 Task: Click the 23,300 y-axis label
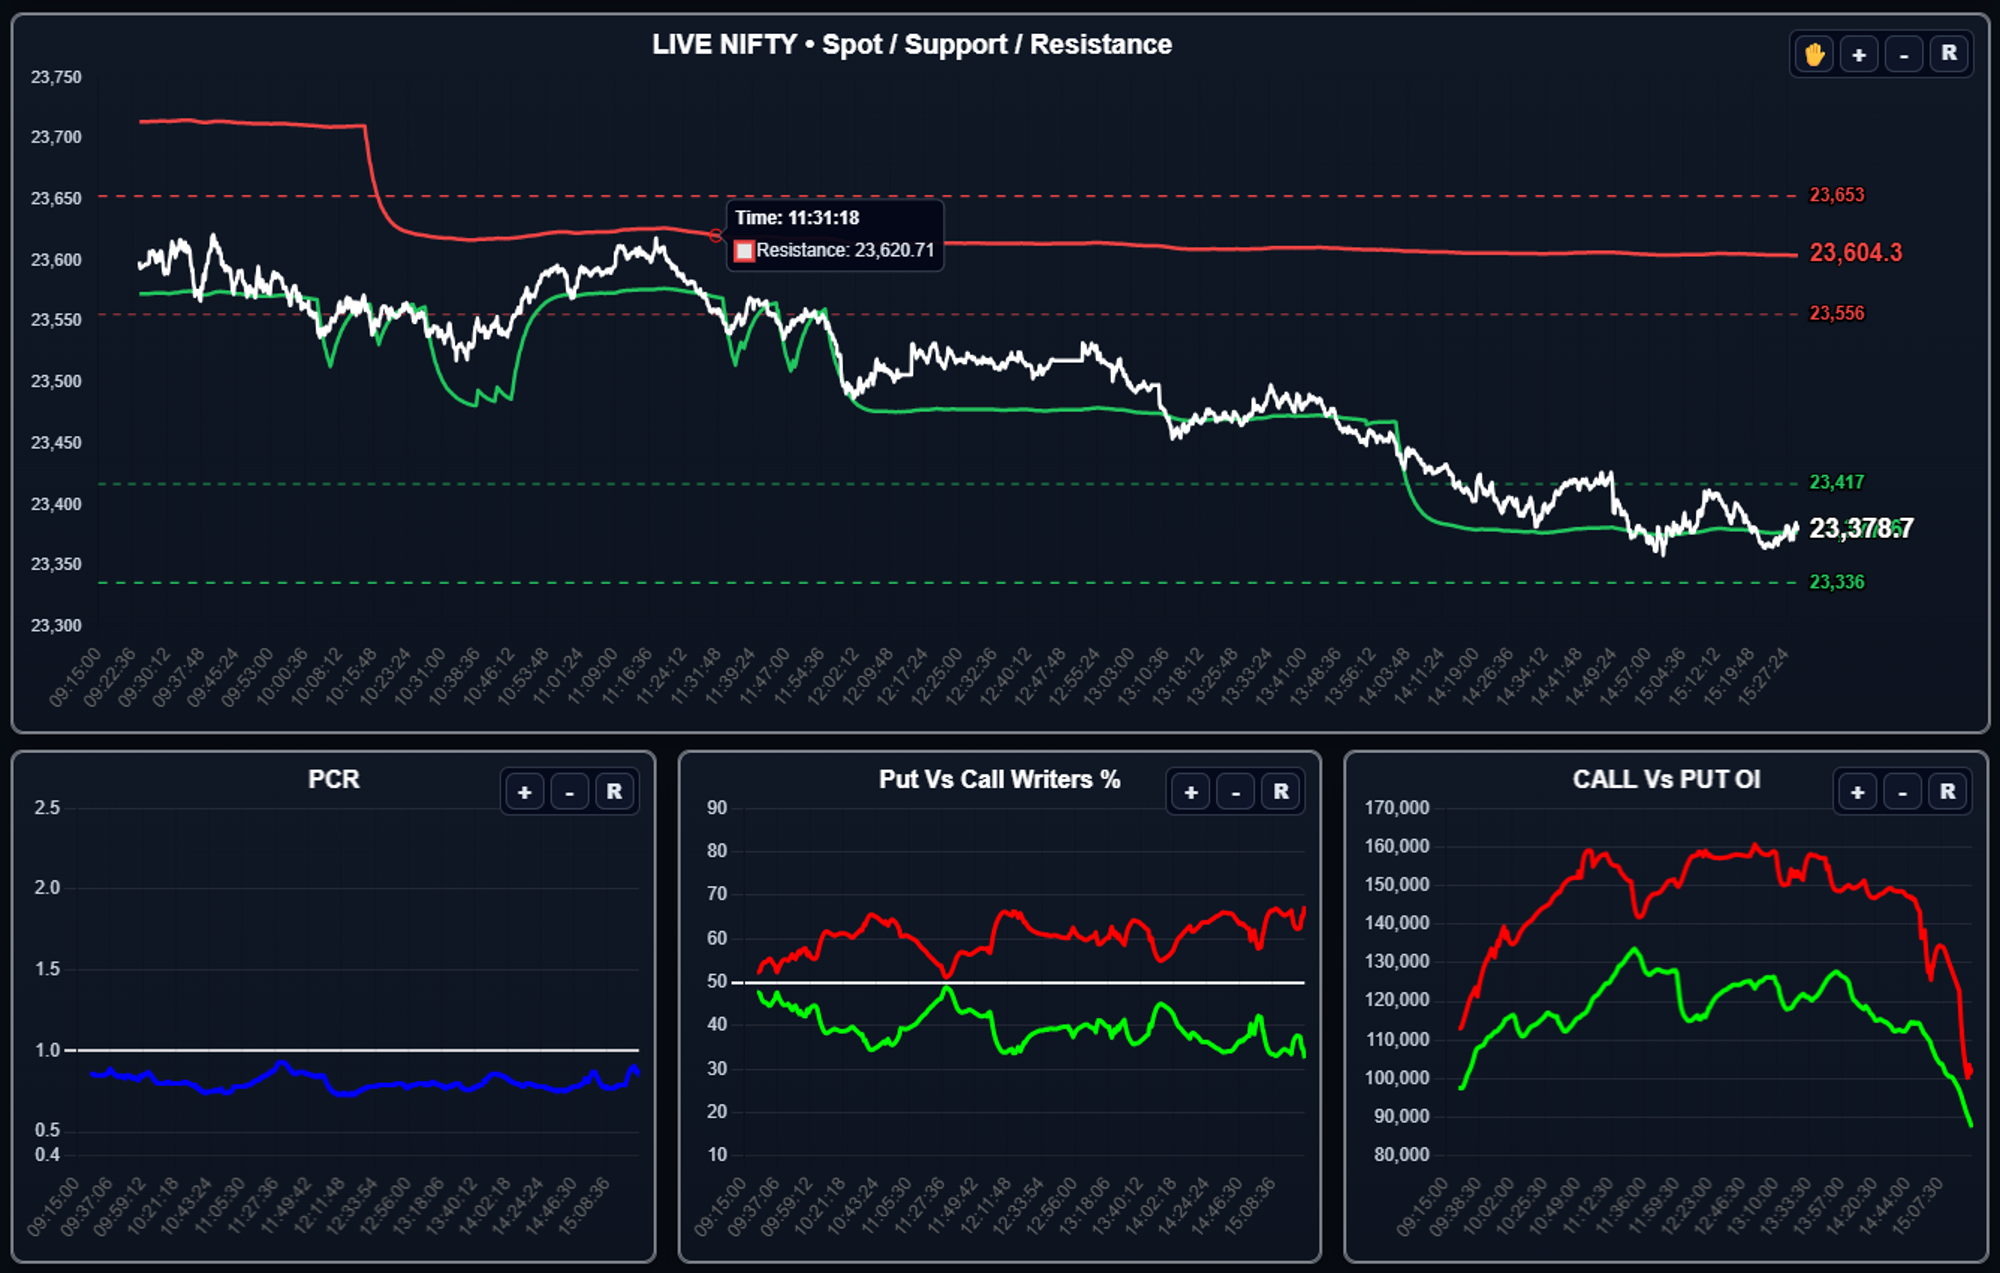[x=56, y=626]
